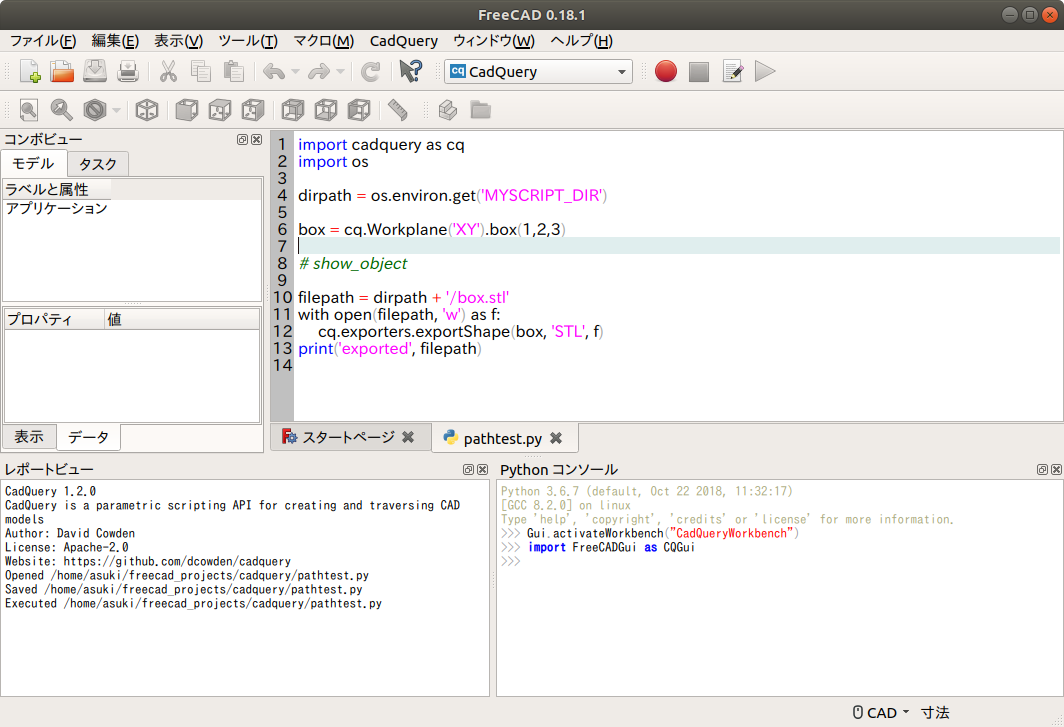Open the CAD navigation style dropdown

point(880,712)
